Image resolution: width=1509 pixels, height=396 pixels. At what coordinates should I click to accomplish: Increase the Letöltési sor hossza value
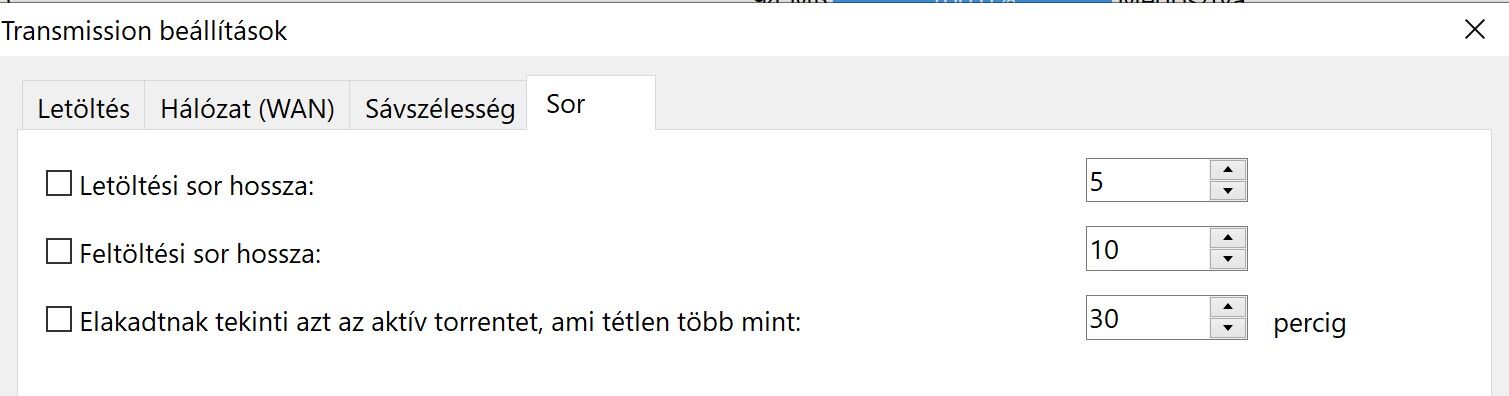(1227, 169)
